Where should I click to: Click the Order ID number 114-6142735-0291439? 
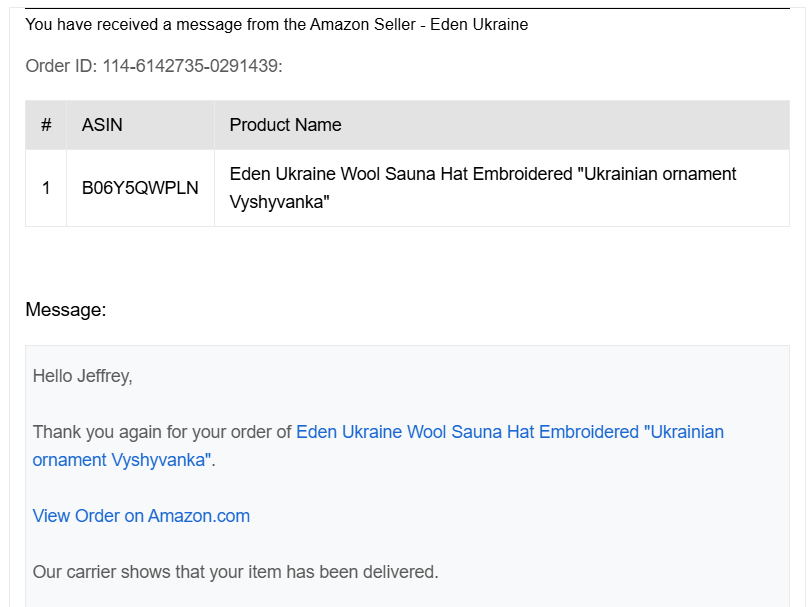coord(192,66)
